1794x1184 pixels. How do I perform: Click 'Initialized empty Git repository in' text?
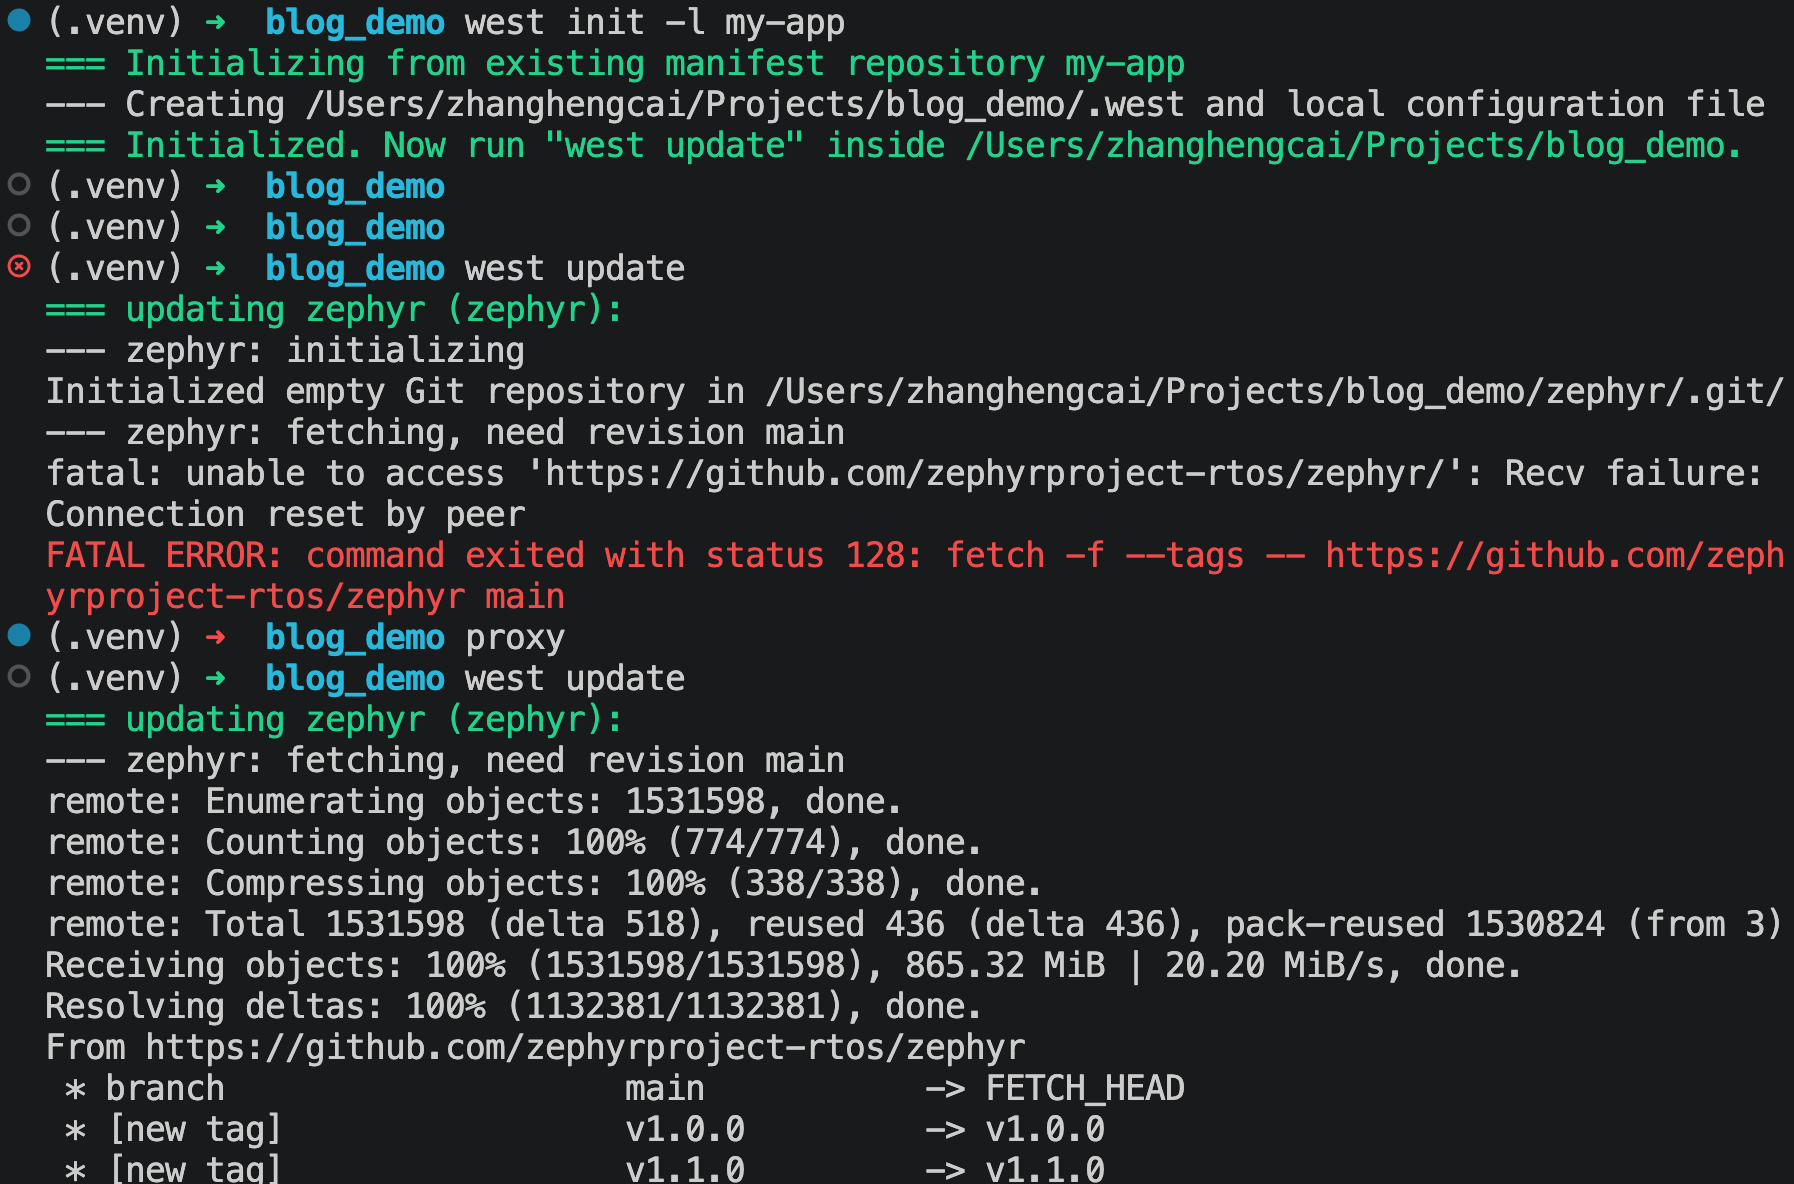[x=395, y=391]
